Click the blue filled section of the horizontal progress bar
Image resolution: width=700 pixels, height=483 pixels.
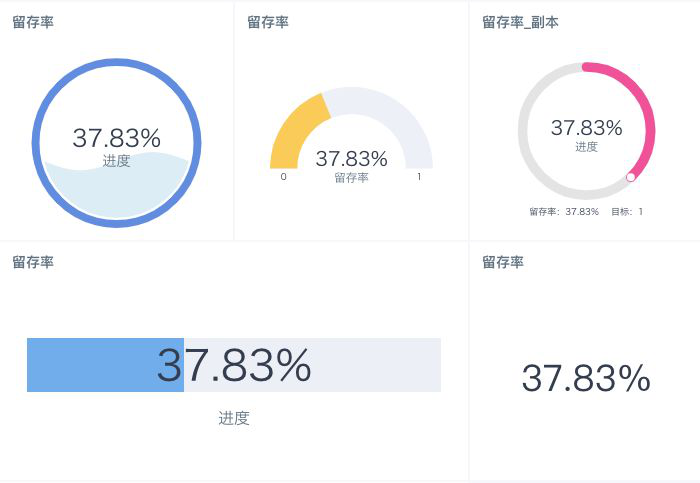[100, 365]
